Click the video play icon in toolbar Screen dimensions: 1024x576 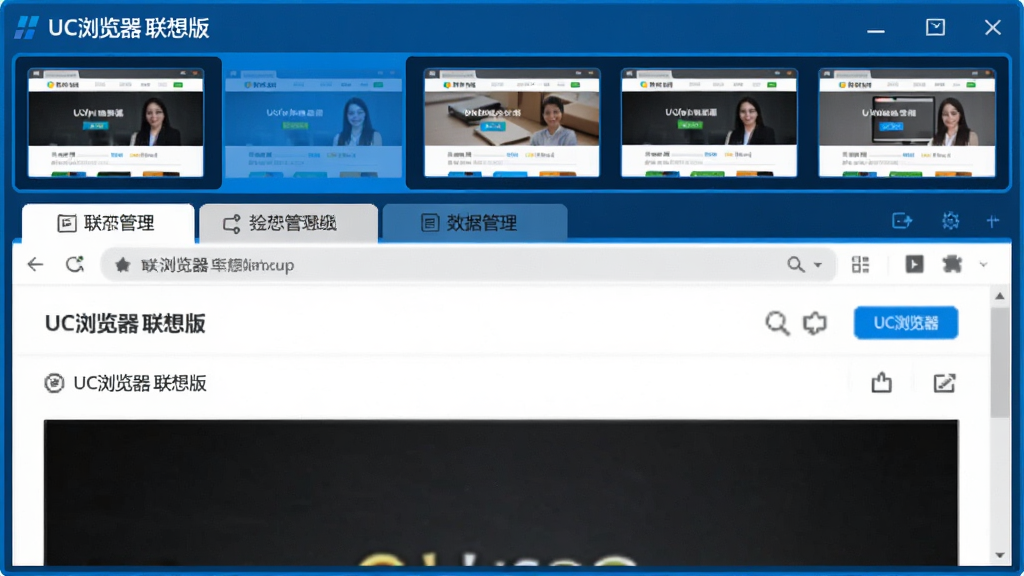[914, 264]
